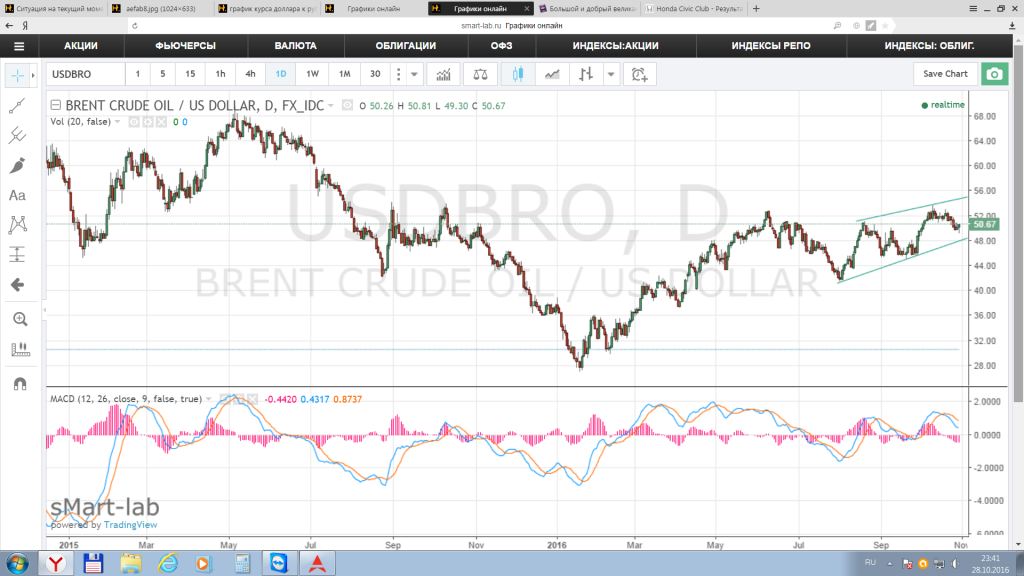Screen dimensions: 1024x576
Task: Collapse the Brent Crude Oil legend box
Action: (x=55, y=105)
